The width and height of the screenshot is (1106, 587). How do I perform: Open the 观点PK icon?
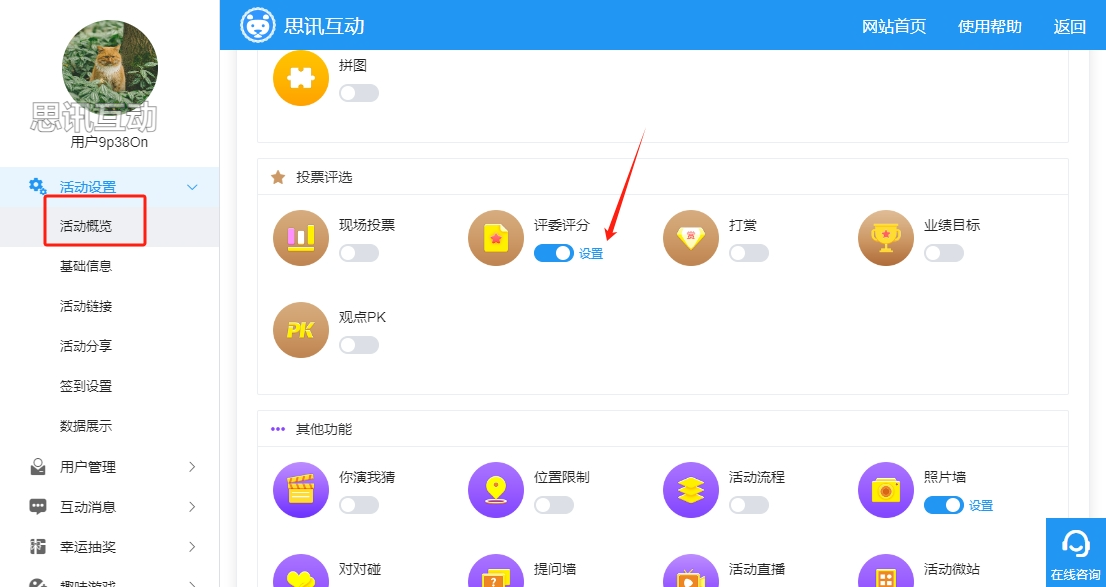click(x=300, y=330)
